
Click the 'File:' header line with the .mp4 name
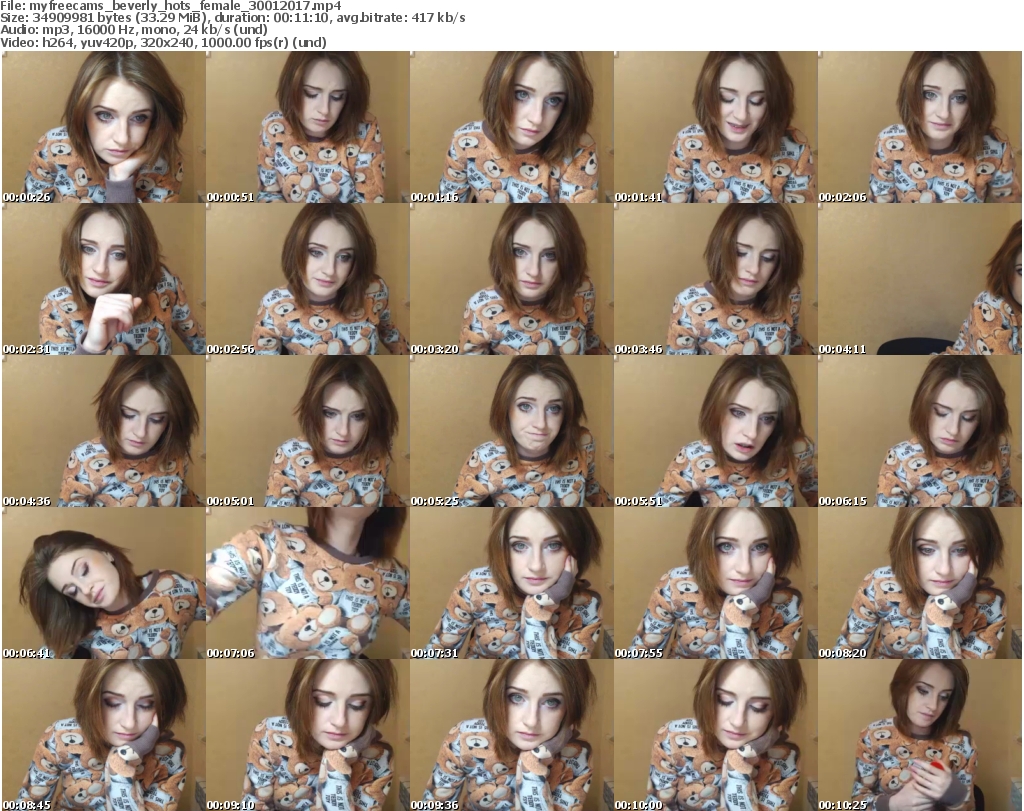[x=170, y=6]
